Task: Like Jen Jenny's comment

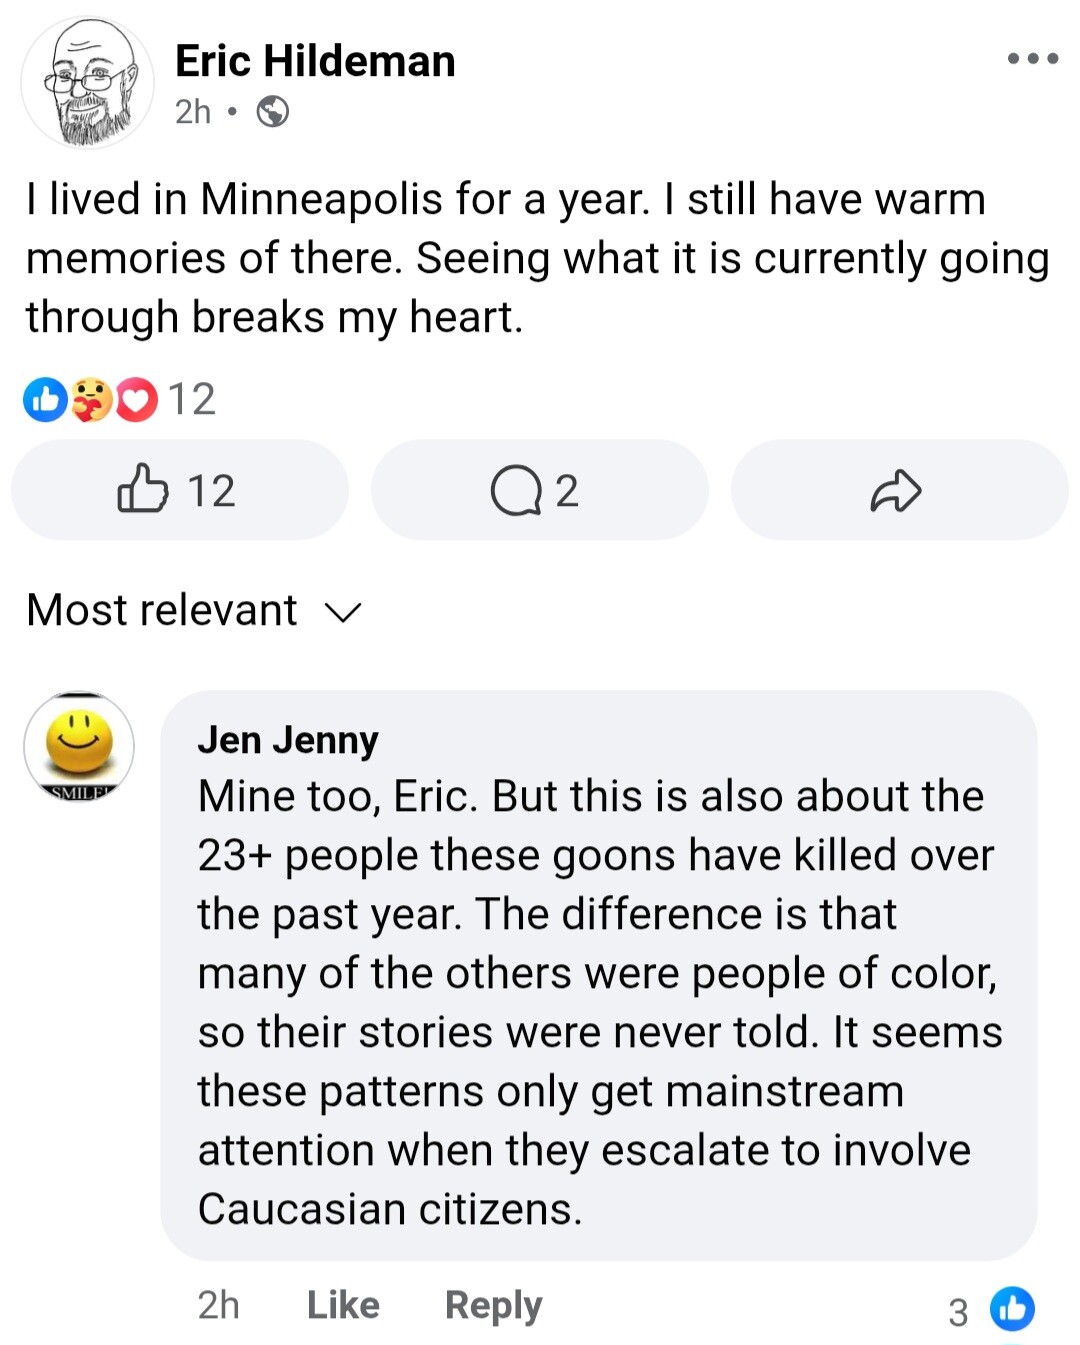Action: tap(343, 1305)
